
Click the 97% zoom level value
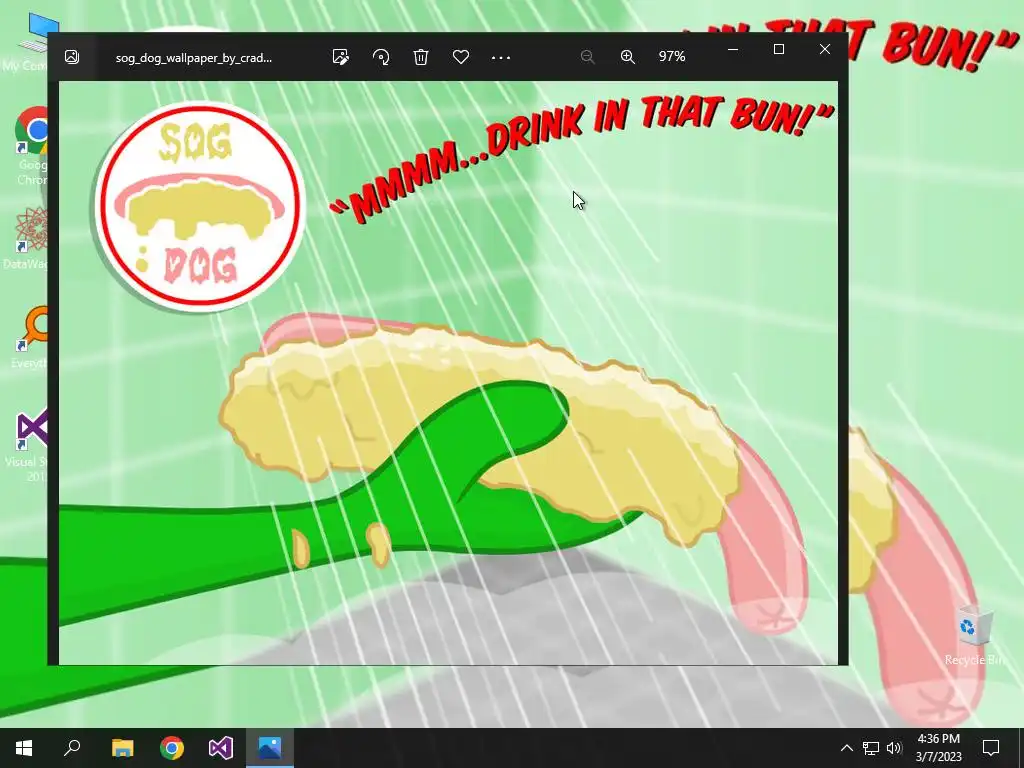tap(672, 57)
